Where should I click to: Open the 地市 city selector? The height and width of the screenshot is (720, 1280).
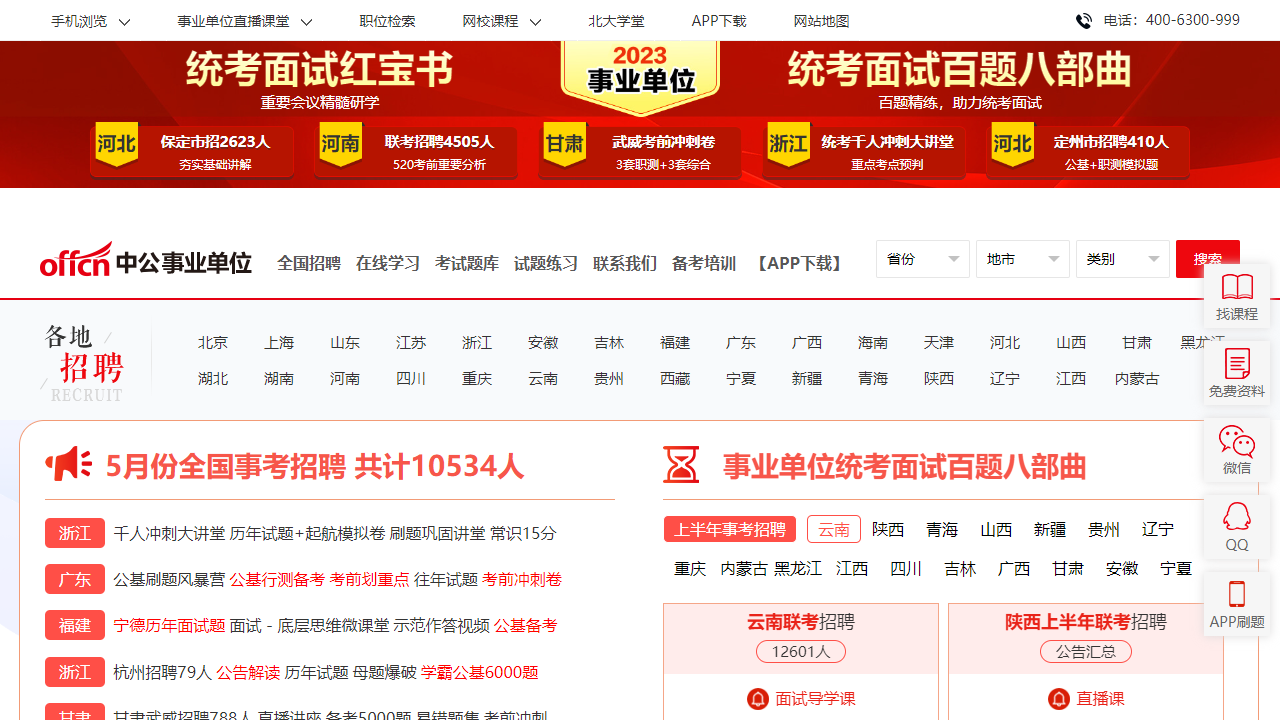(x=1023, y=259)
